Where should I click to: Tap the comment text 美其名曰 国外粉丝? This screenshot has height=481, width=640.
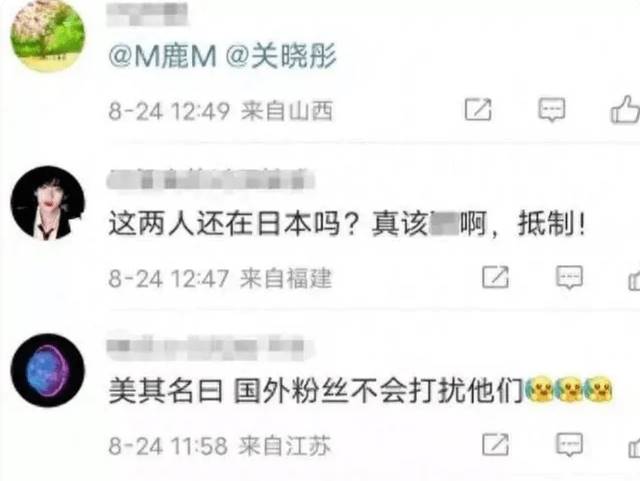pyautogui.click(x=316, y=391)
